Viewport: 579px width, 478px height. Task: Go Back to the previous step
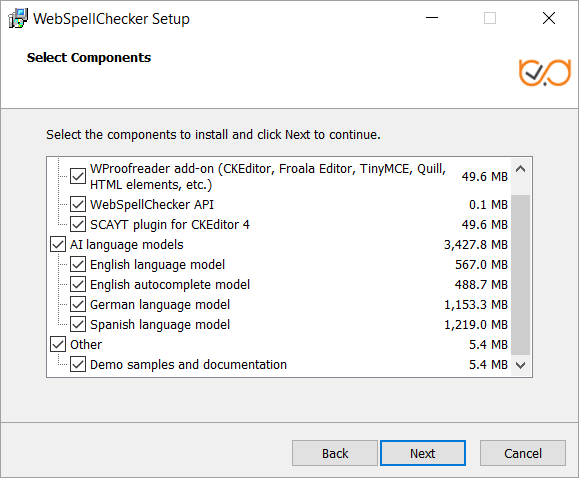(335, 453)
